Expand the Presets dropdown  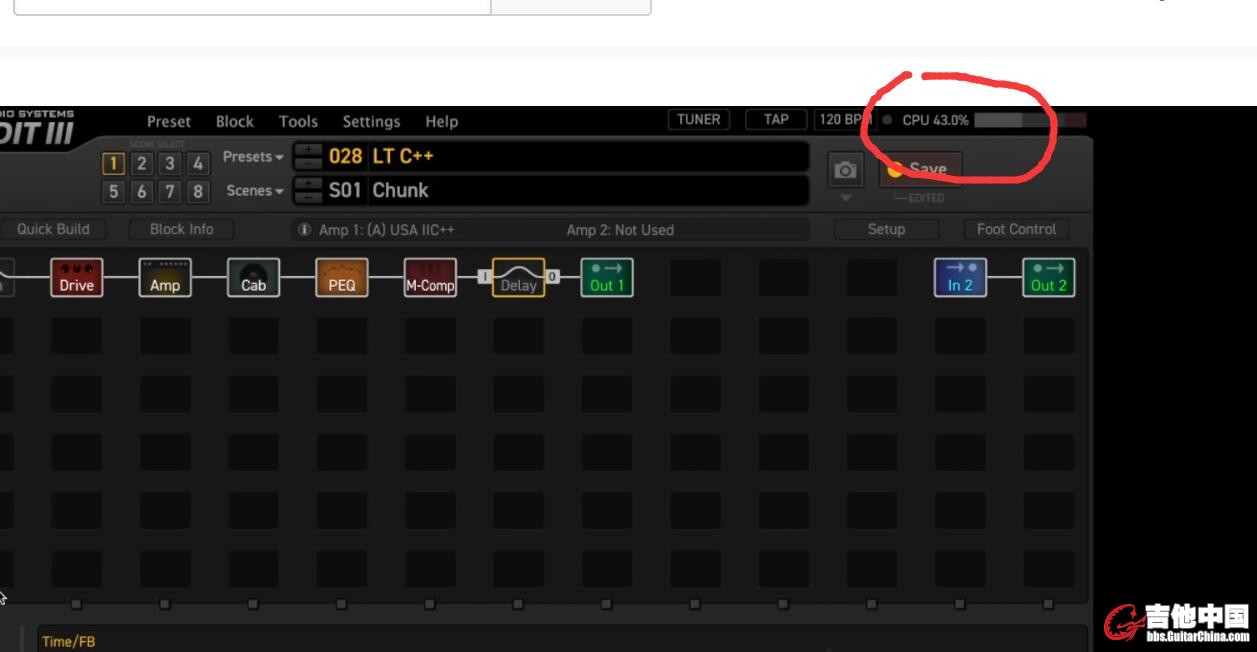253,157
